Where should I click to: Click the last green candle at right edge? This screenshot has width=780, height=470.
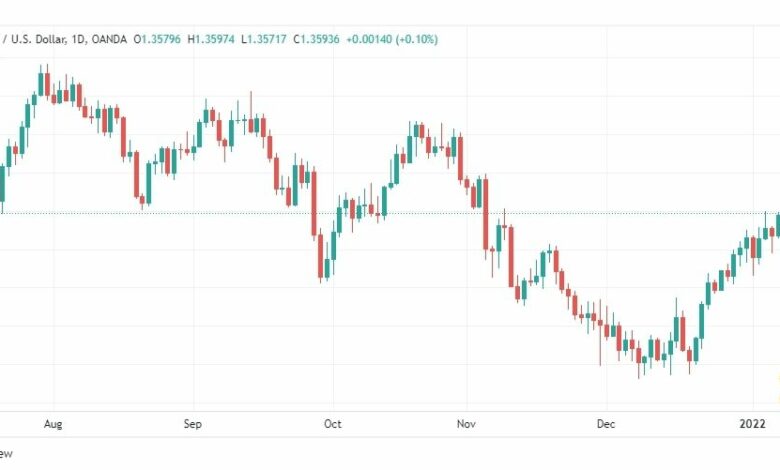[x=778, y=225]
